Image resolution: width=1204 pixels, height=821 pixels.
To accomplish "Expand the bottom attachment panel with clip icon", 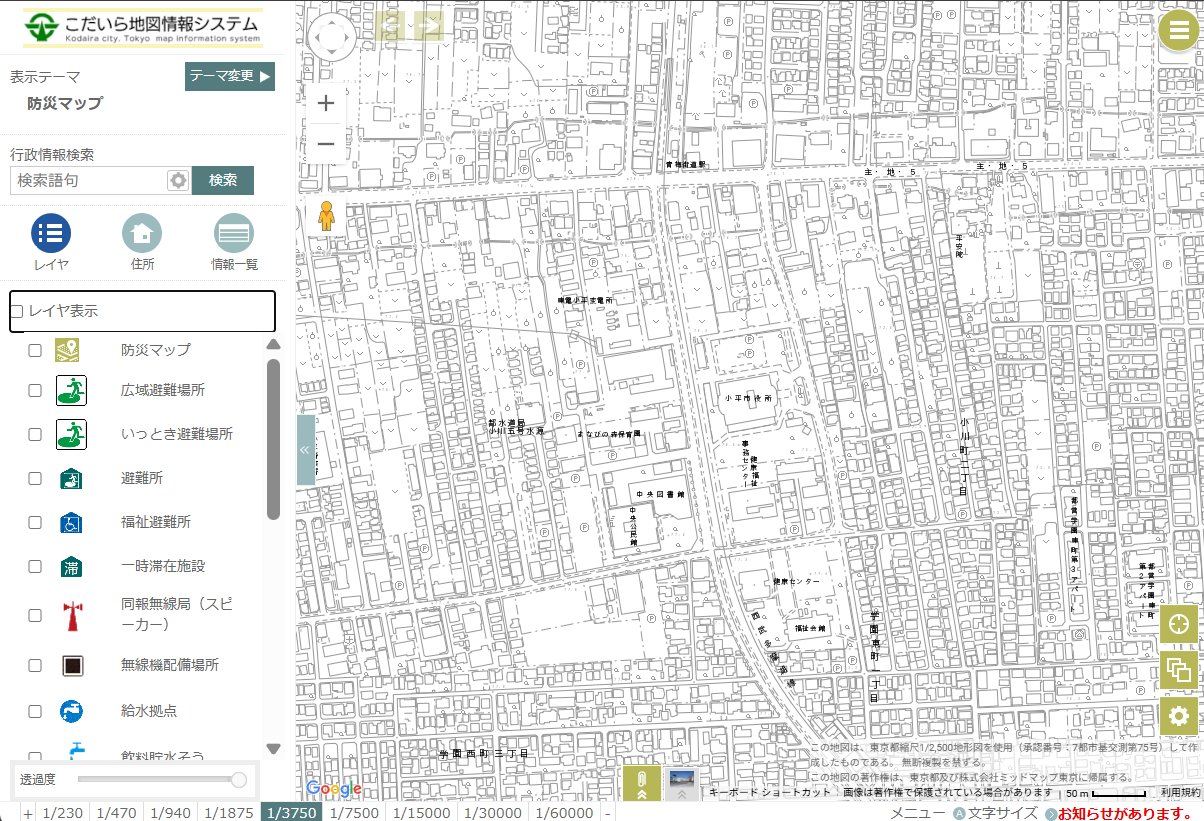I will click(x=642, y=783).
